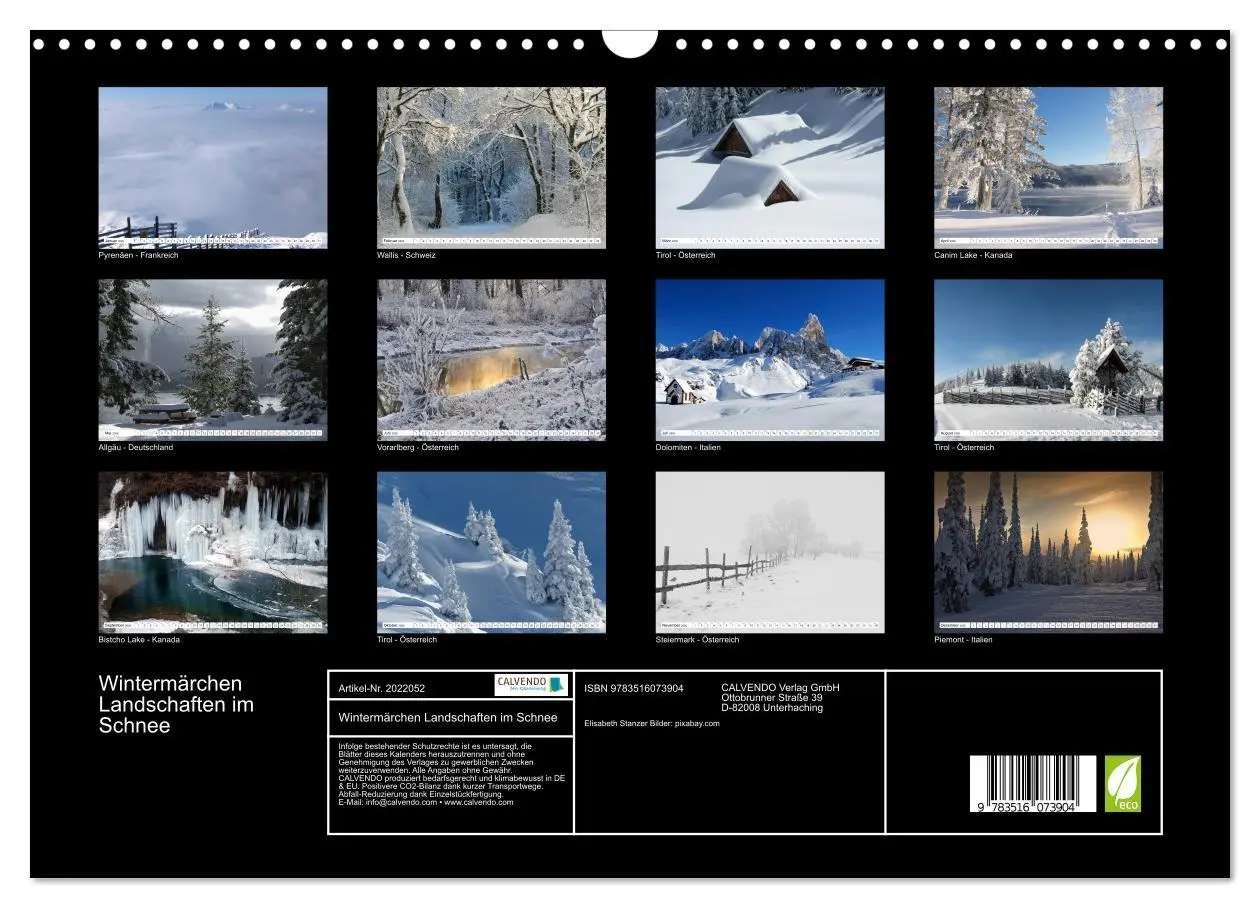Click 'D-82008 Unterhaching' line
The width and height of the screenshot is (1260, 908).
[x=772, y=708]
